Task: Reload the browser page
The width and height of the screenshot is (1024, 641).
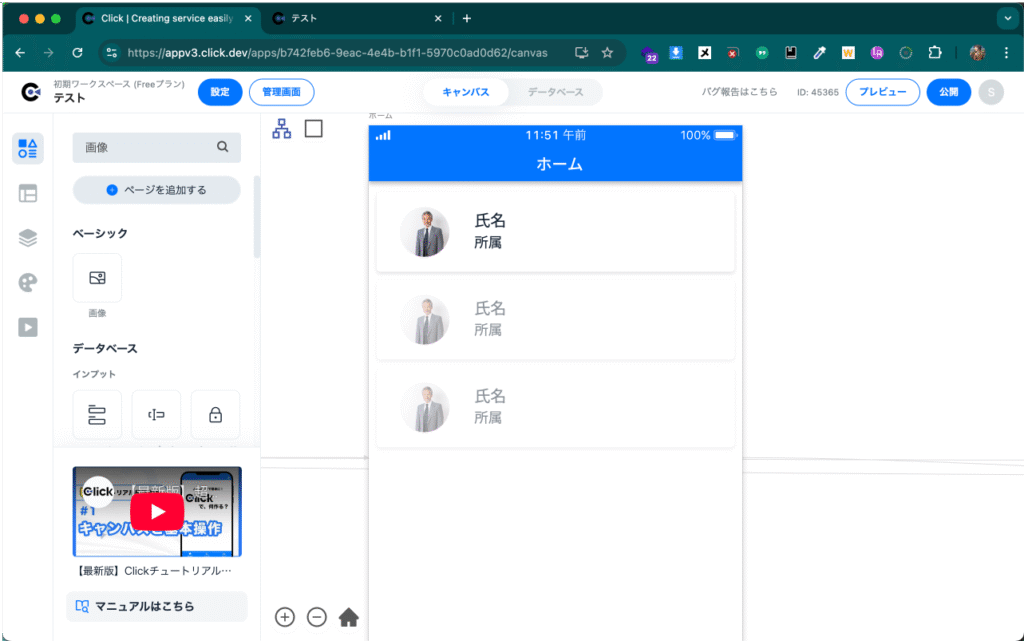Action: 77,53
